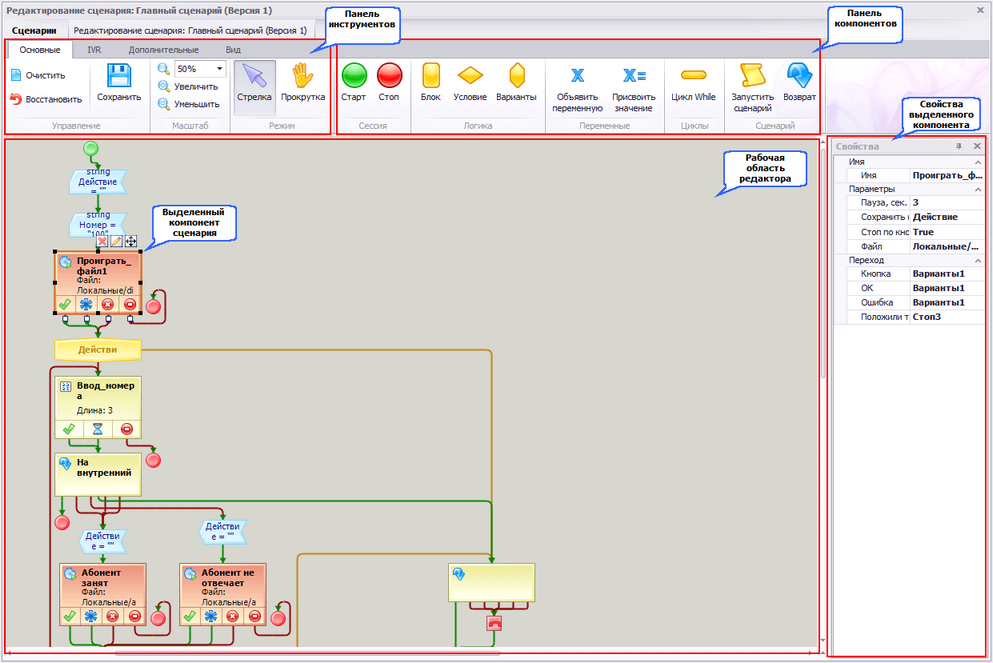Click Ошибка transition value Варианты1
The height and width of the screenshot is (663, 993).
point(947,303)
